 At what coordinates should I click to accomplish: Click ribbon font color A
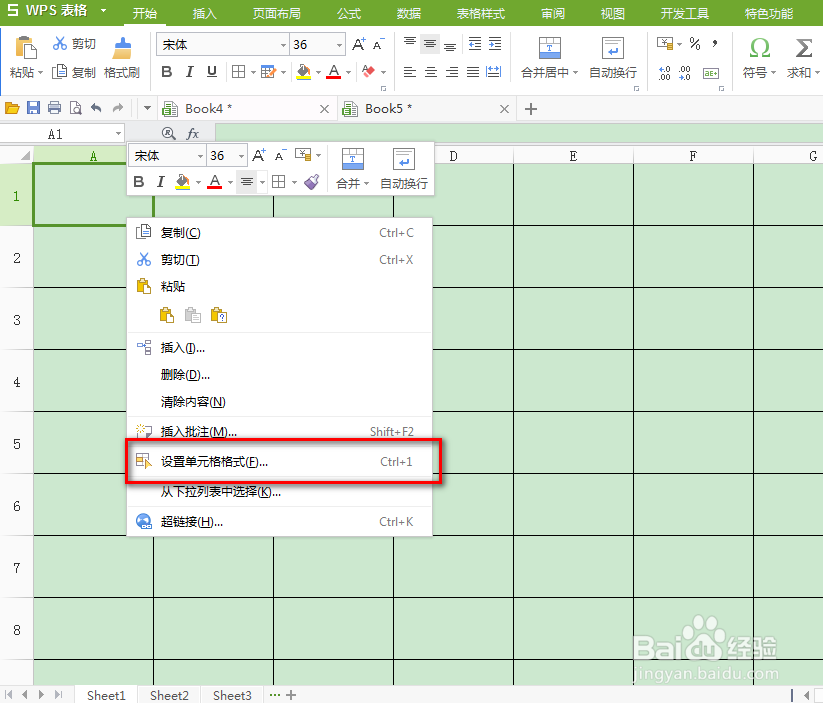333,71
